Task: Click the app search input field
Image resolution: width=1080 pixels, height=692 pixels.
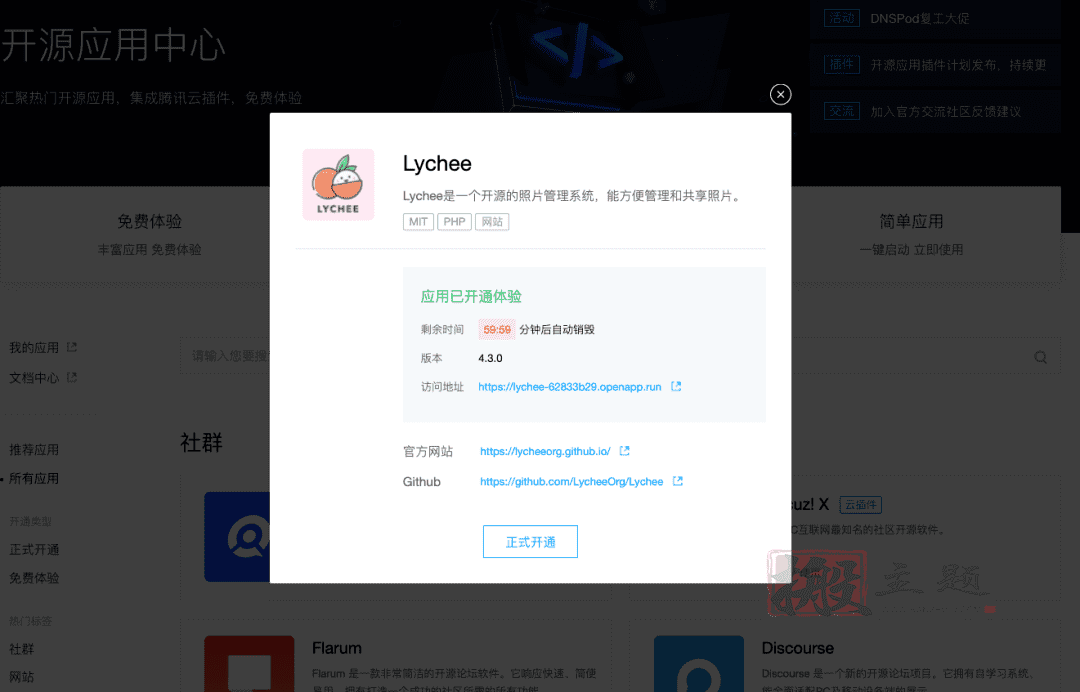Action: pos(620,356)
